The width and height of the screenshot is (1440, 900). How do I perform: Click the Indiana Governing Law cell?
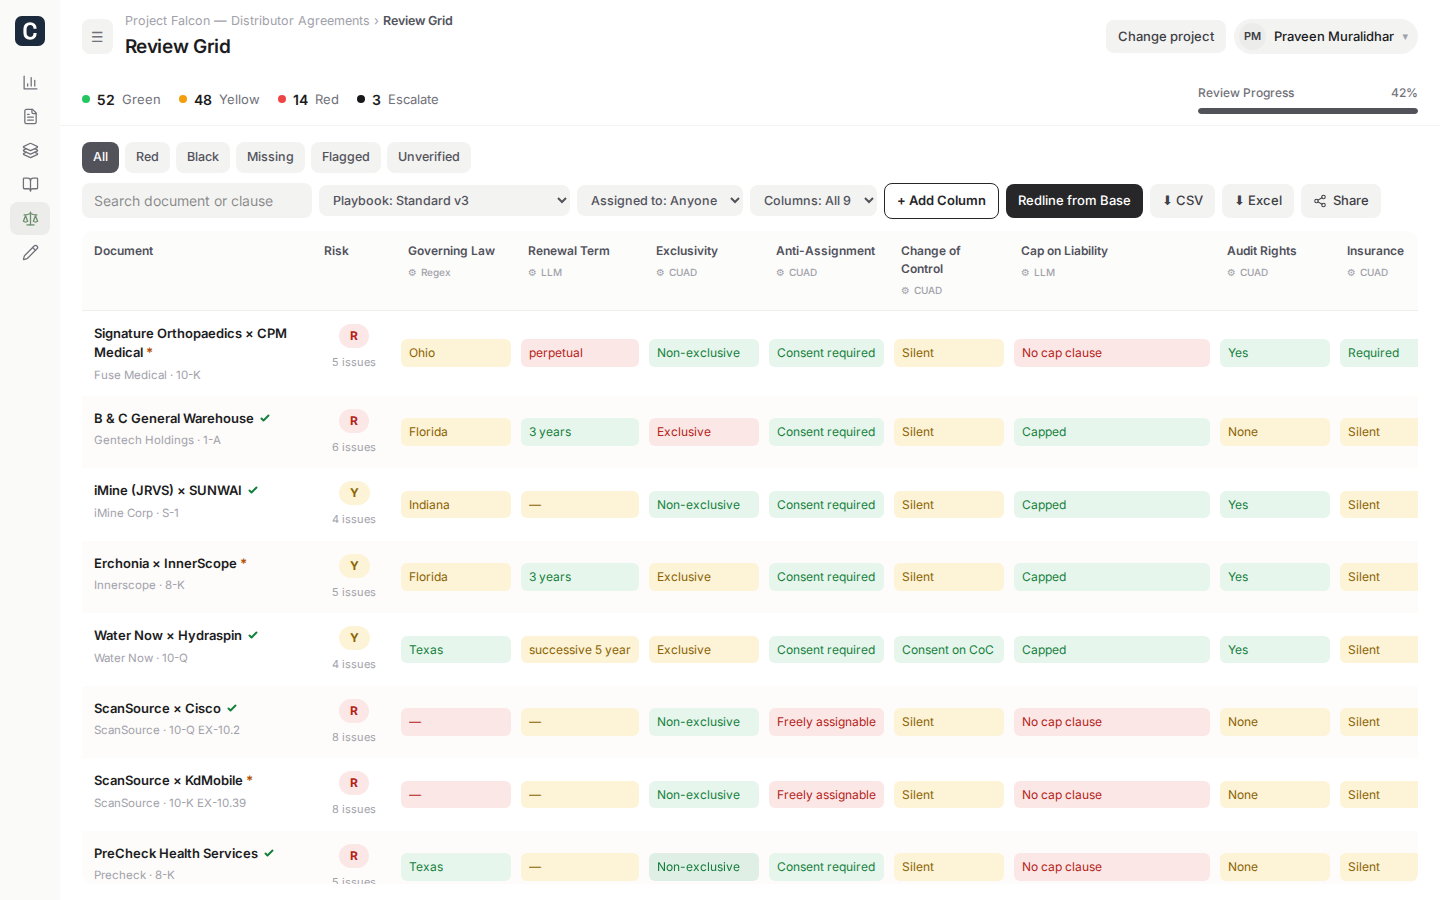coord(456,505)
